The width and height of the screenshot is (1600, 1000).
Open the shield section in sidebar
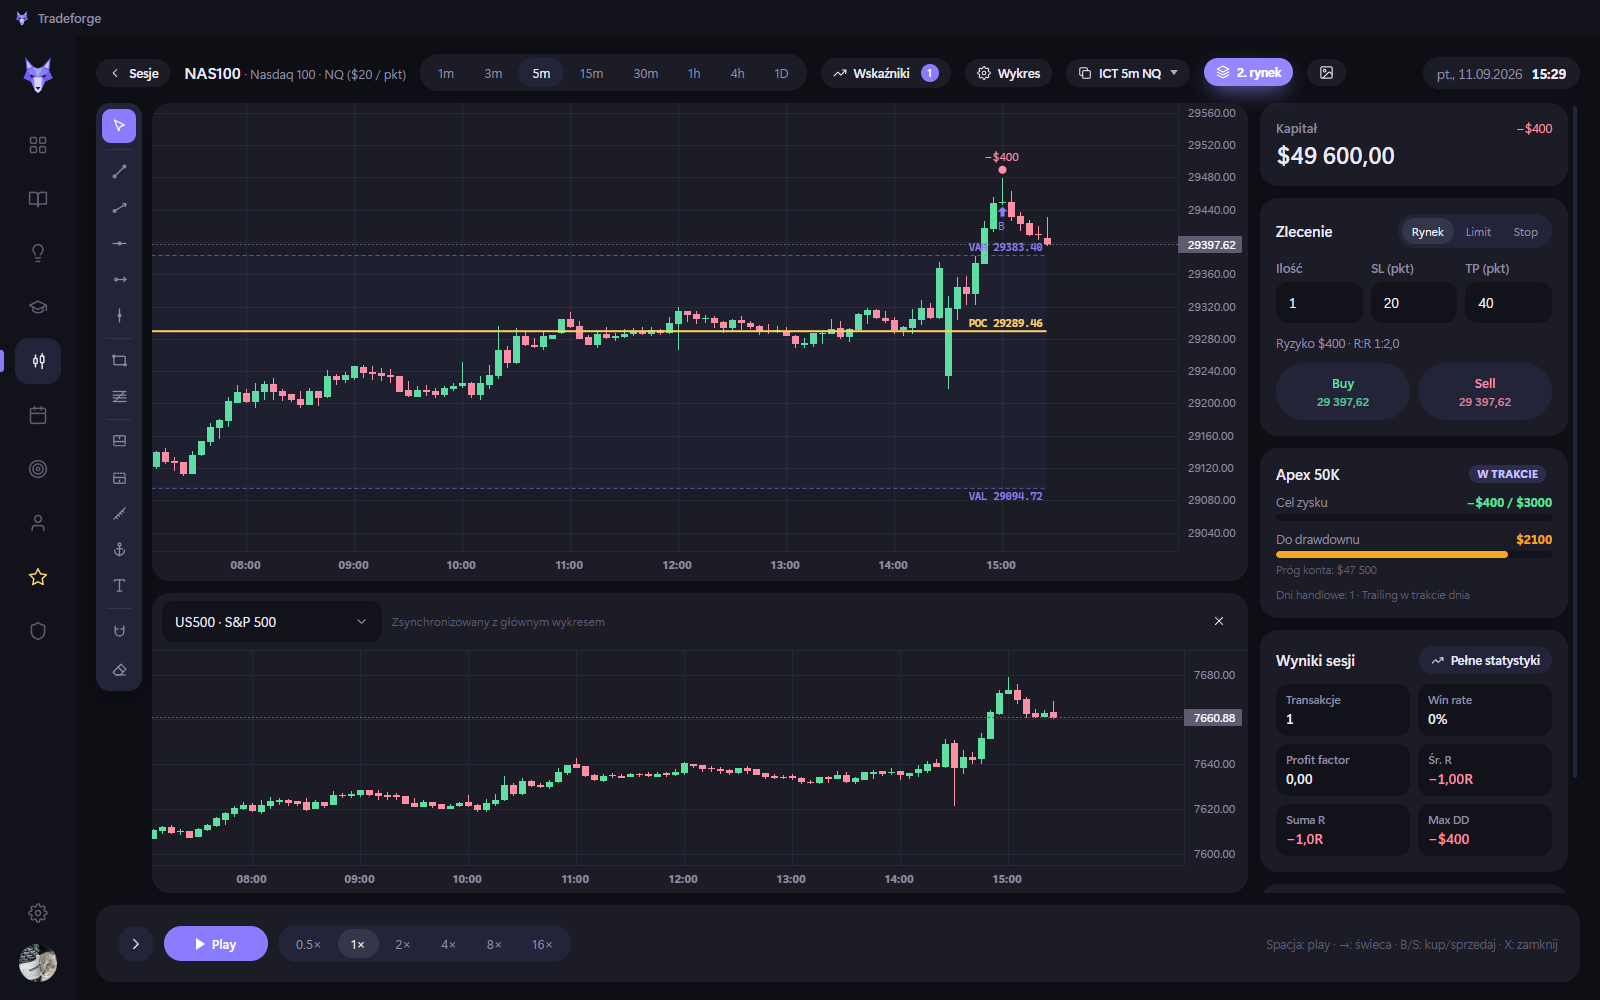38,631
